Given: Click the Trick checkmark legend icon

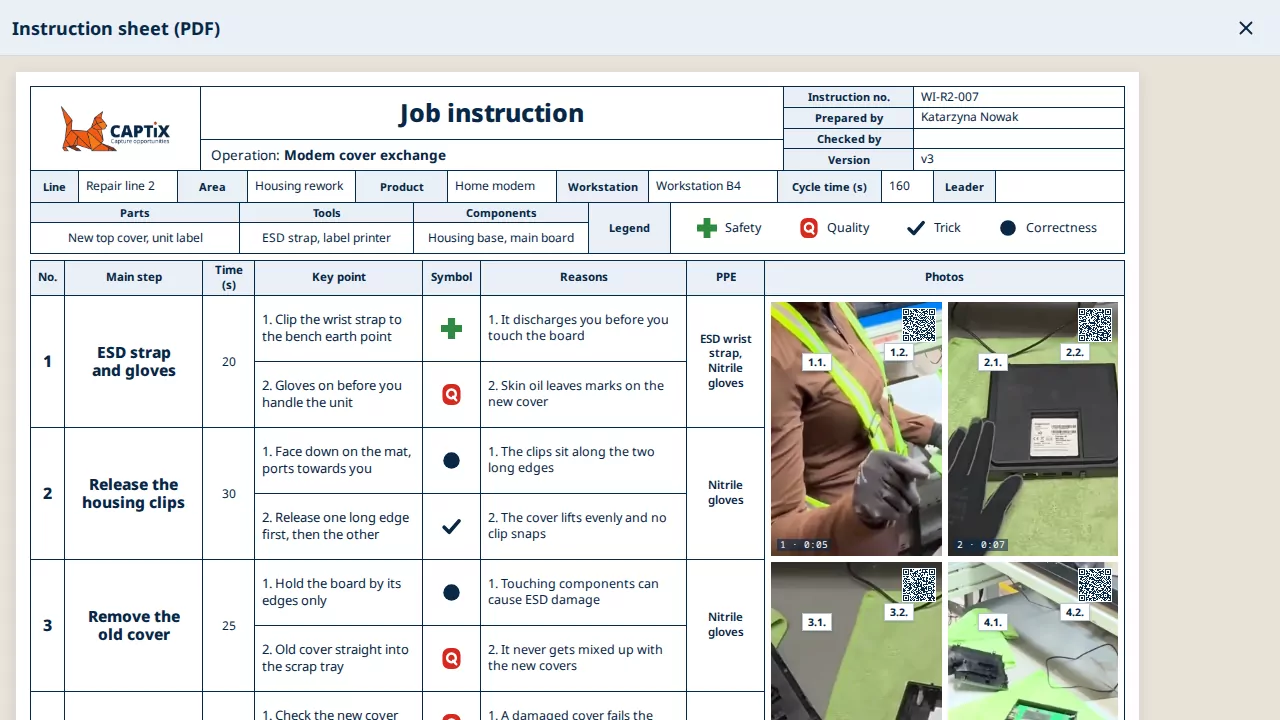Looking at the screenshot, I should click(916, 228).
